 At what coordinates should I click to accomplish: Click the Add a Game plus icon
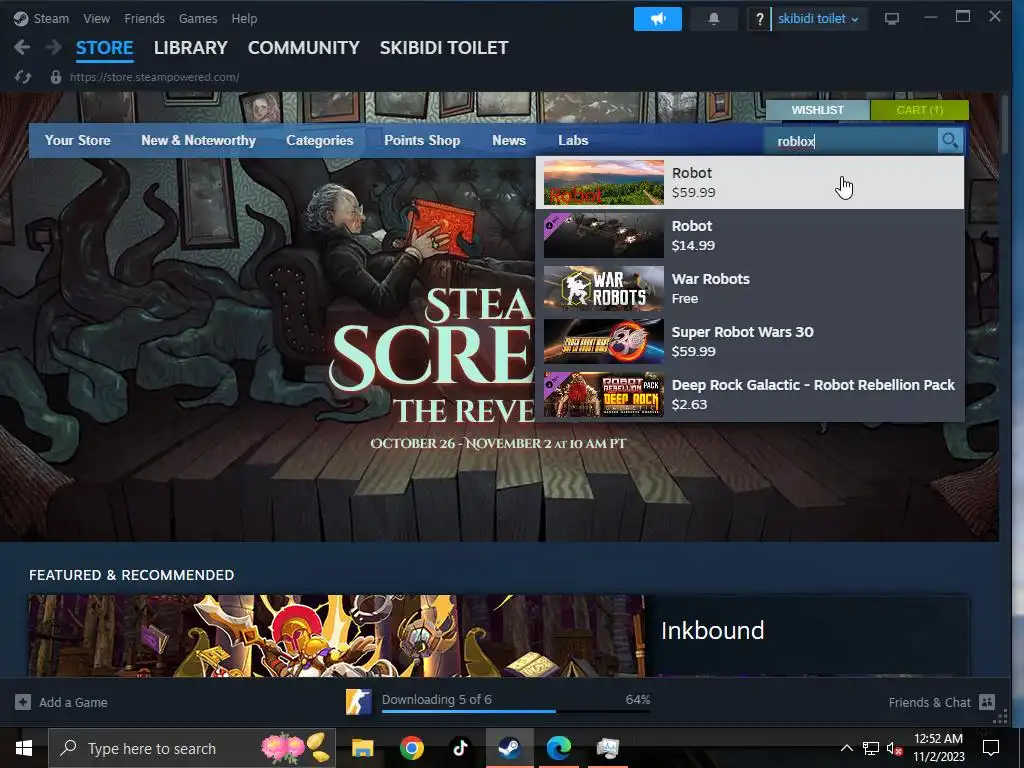coord(23,702)
